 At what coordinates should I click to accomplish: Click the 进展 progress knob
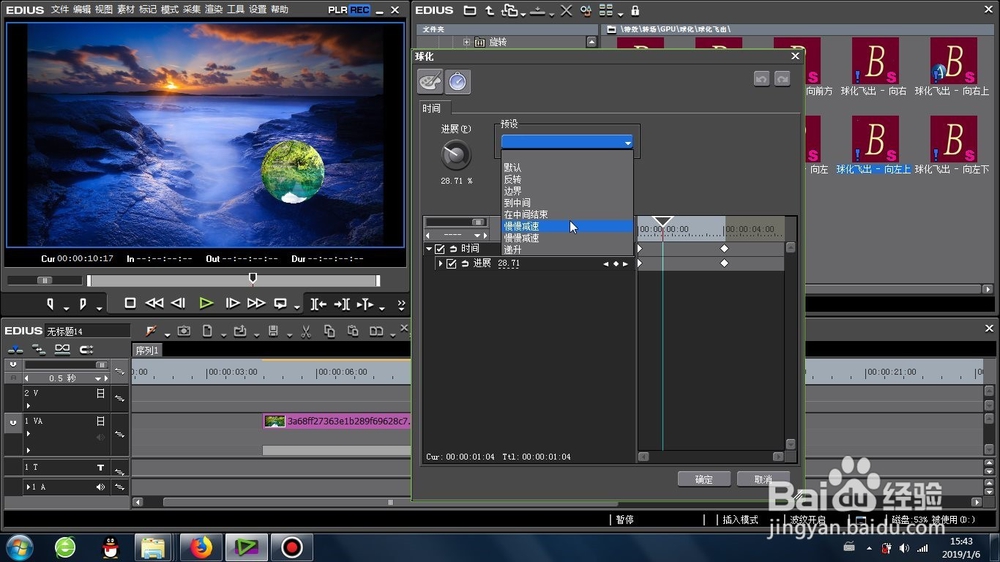click(455, 154)
